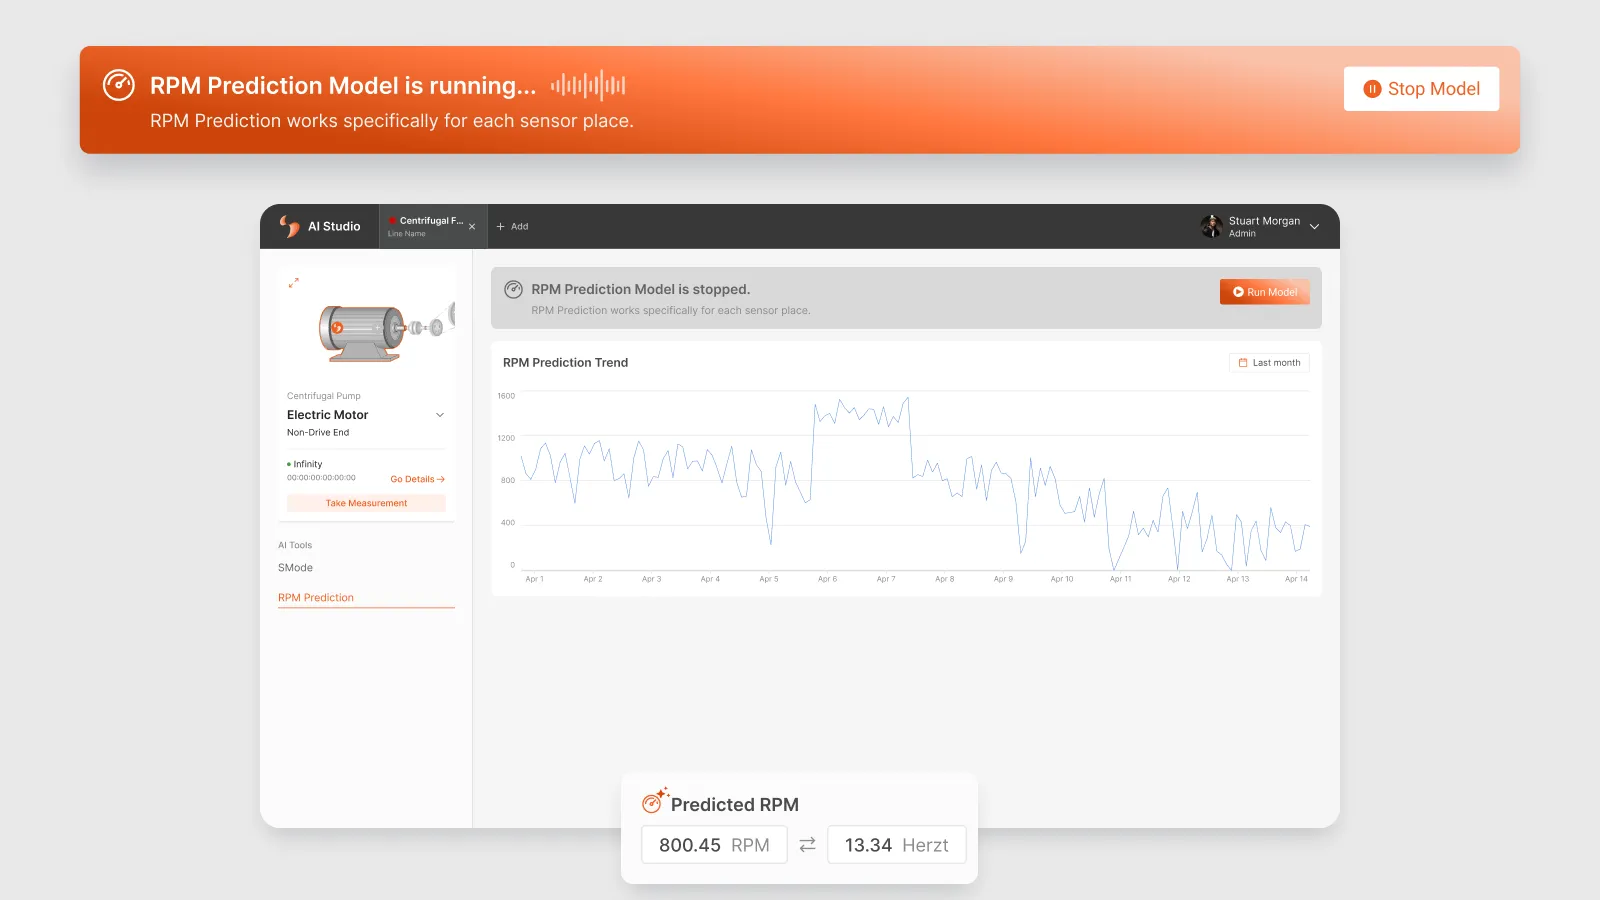Expand the Electric Motor dropdown chevron
Viewport: 1600px width, 900px height.
click(x=440, y=415)
